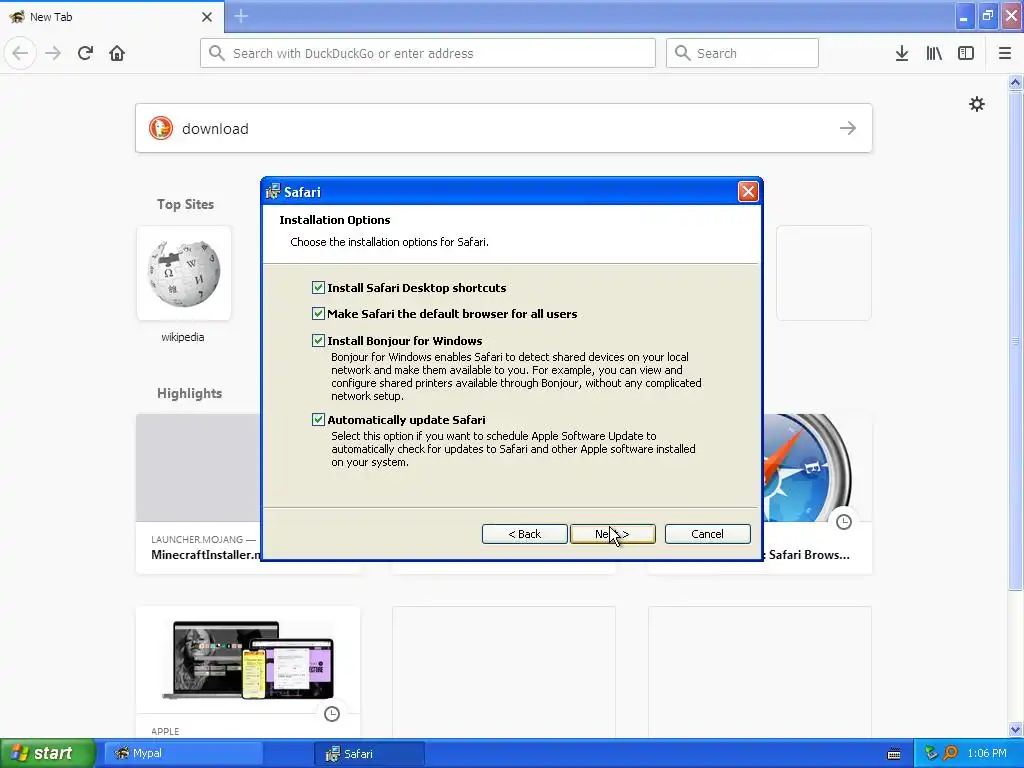The height and width of the screenshot is (768, 1024).
Task: Switch to Safari installer in taskbar
Action: pos(370,753)
